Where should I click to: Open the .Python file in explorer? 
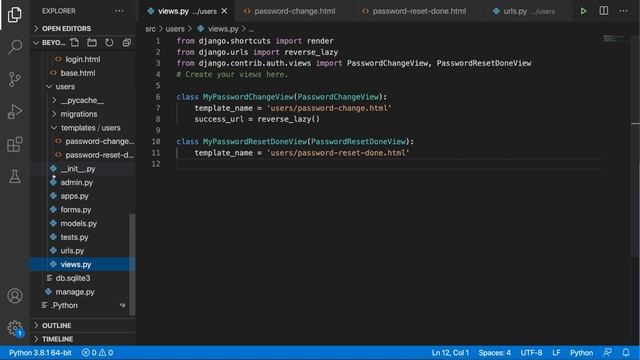click(x=82, y=305)
